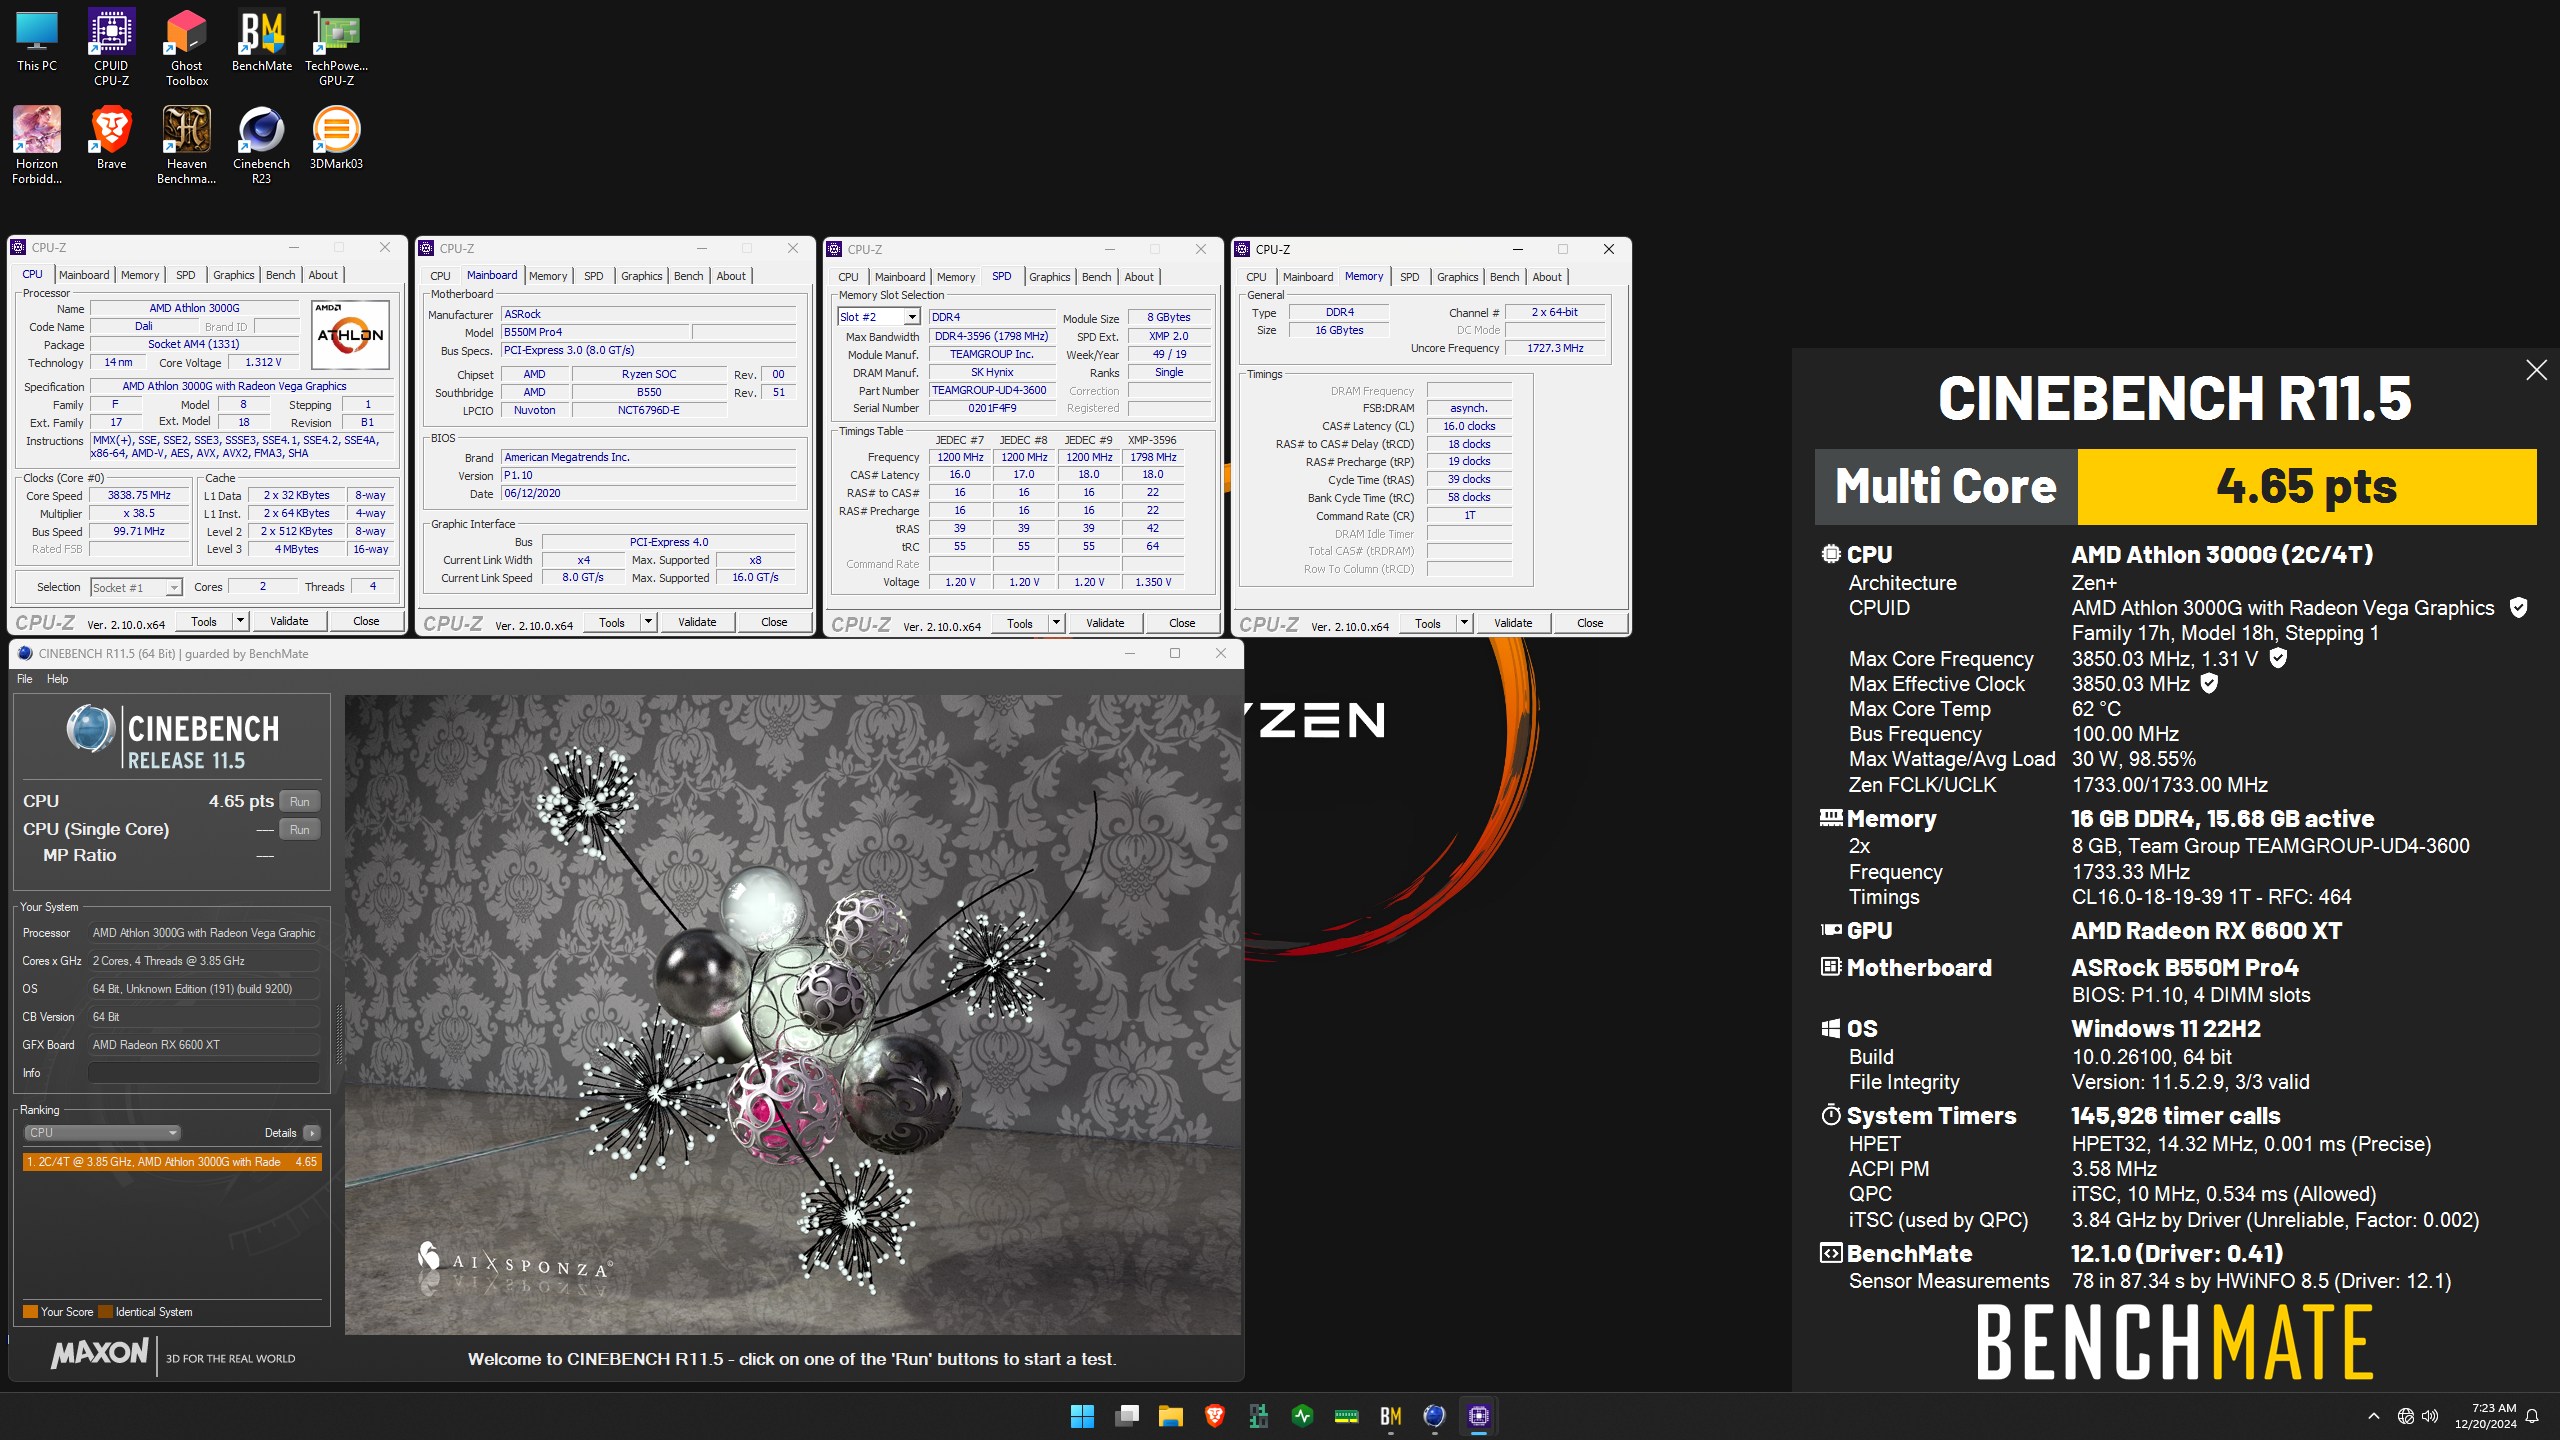This screenshot has height=1440, width=2560.
Task: Click the volume speaker tray icon
Action: click(2430, 1416)
